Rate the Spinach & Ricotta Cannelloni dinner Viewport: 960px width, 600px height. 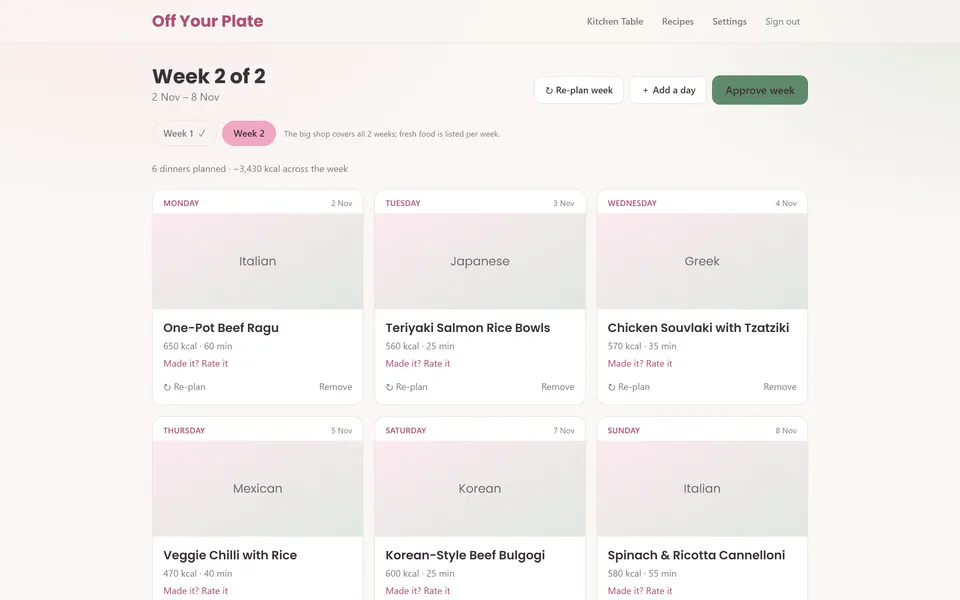(x=640, y=591)
